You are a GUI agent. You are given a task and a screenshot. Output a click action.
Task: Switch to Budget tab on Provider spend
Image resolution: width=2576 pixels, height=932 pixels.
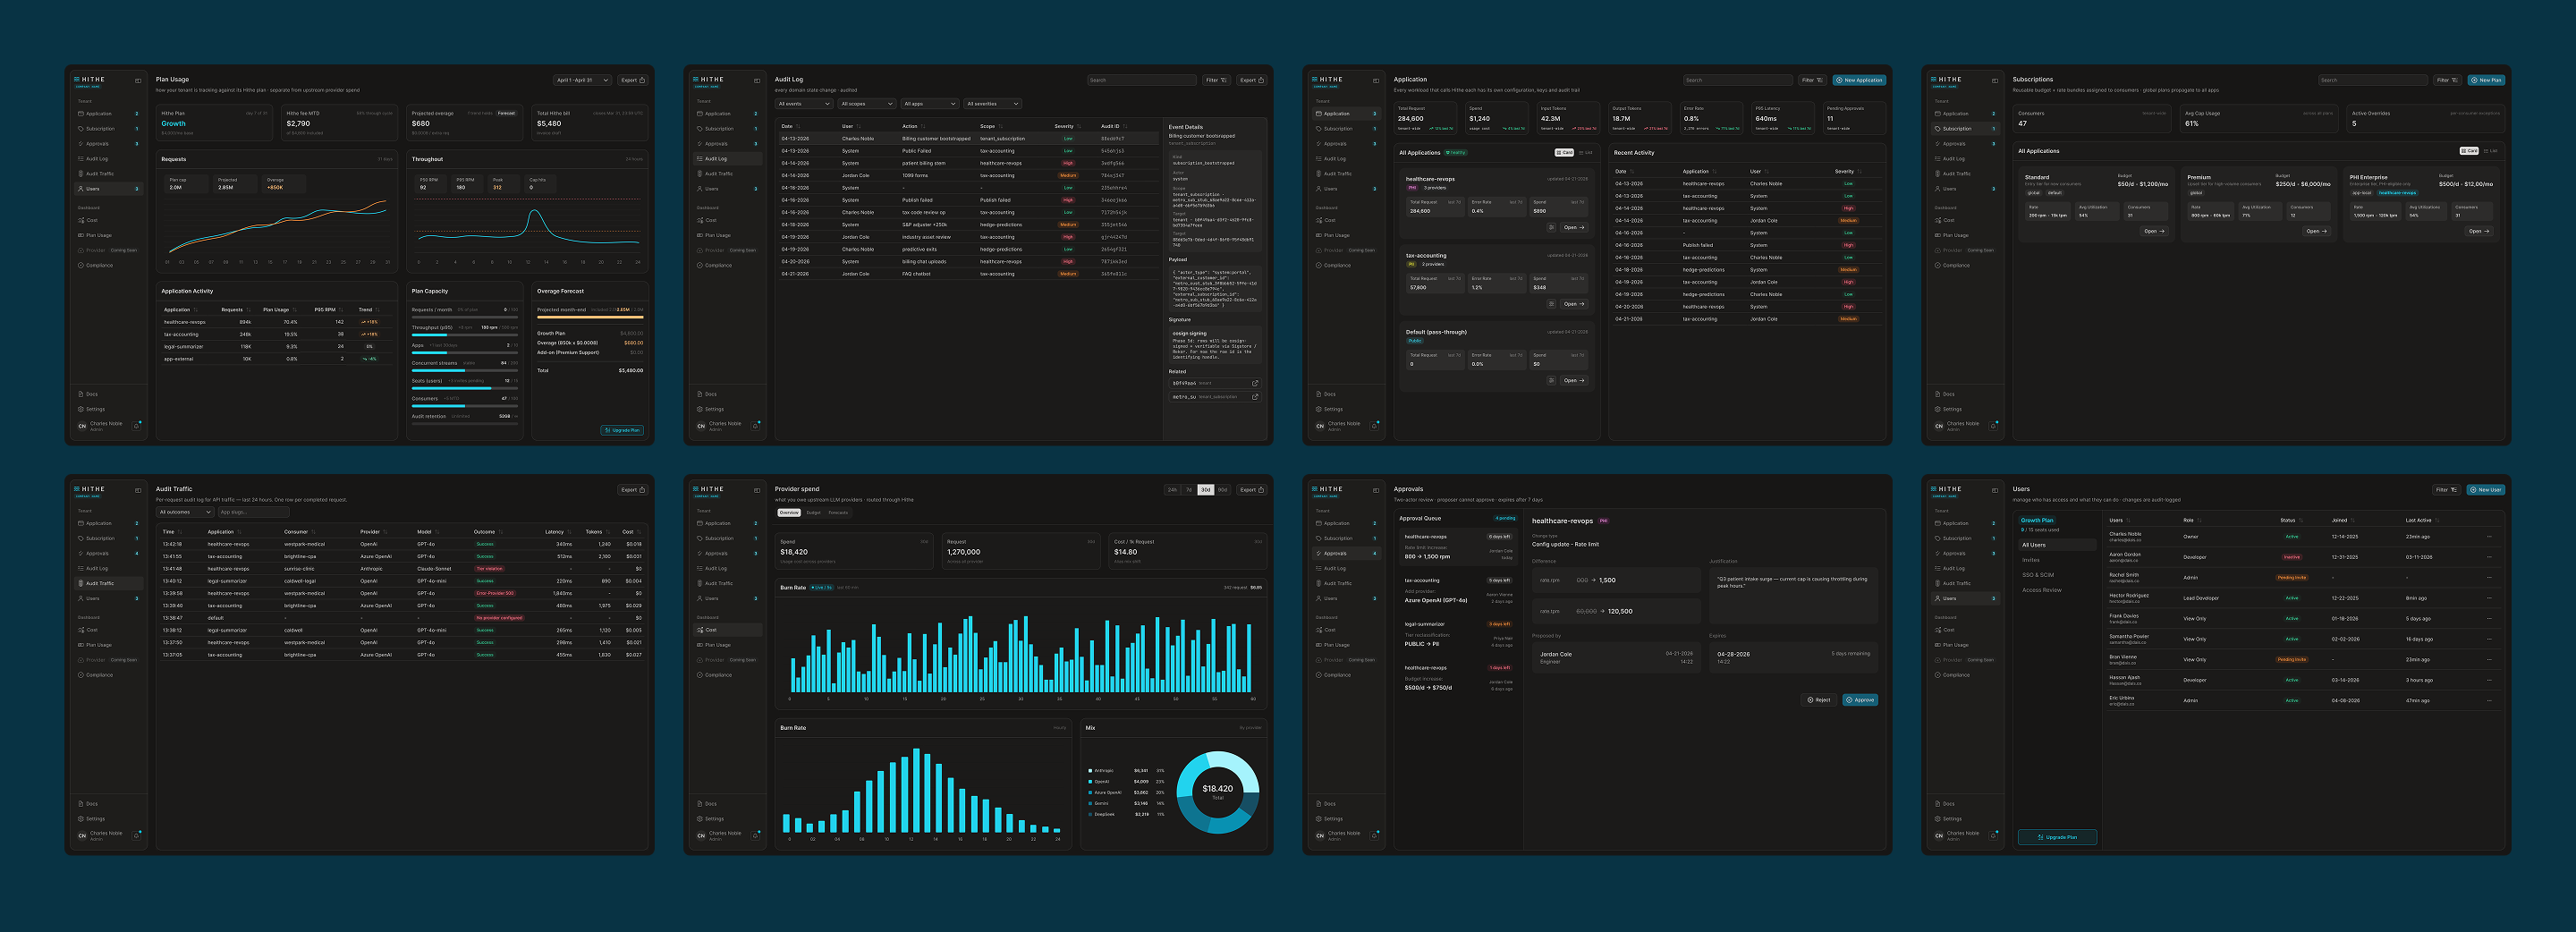click(x=813, y=513)
